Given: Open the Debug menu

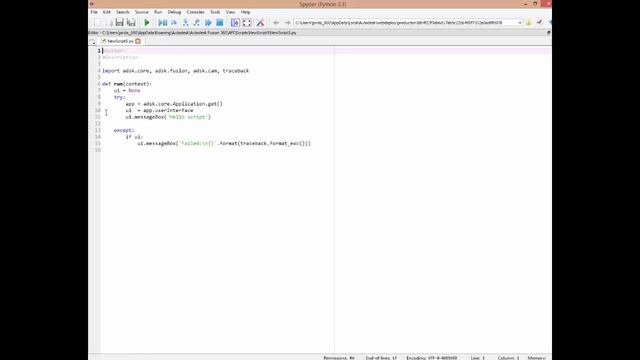Looking at the screenshot, I should [x=174, y=12].
